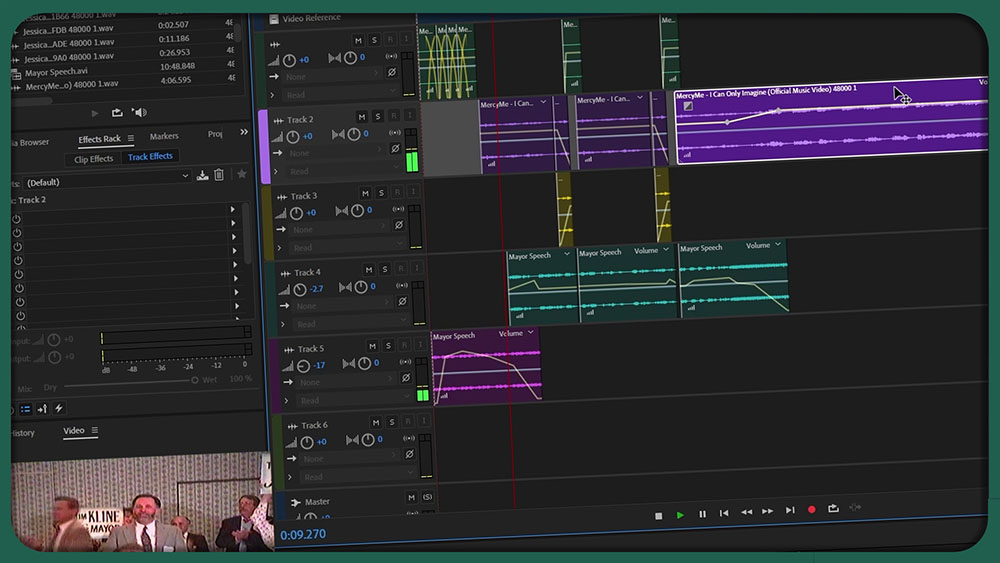Screen dimensions: 1000x563
Task: Rewind using the transport bar
Action: click(x=746, y=512)
